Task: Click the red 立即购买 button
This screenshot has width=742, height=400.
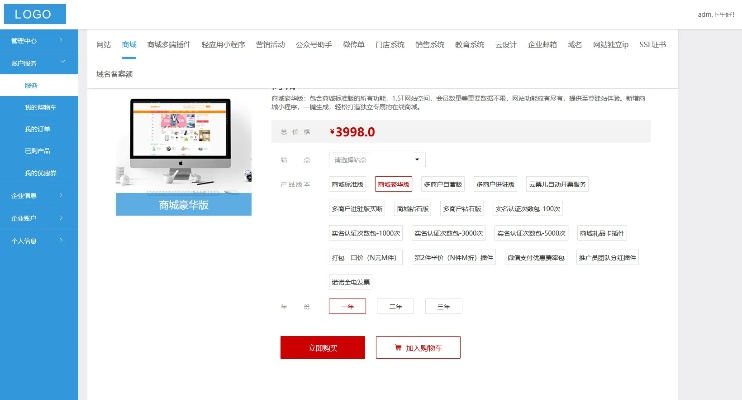Action: pos(323,348)
